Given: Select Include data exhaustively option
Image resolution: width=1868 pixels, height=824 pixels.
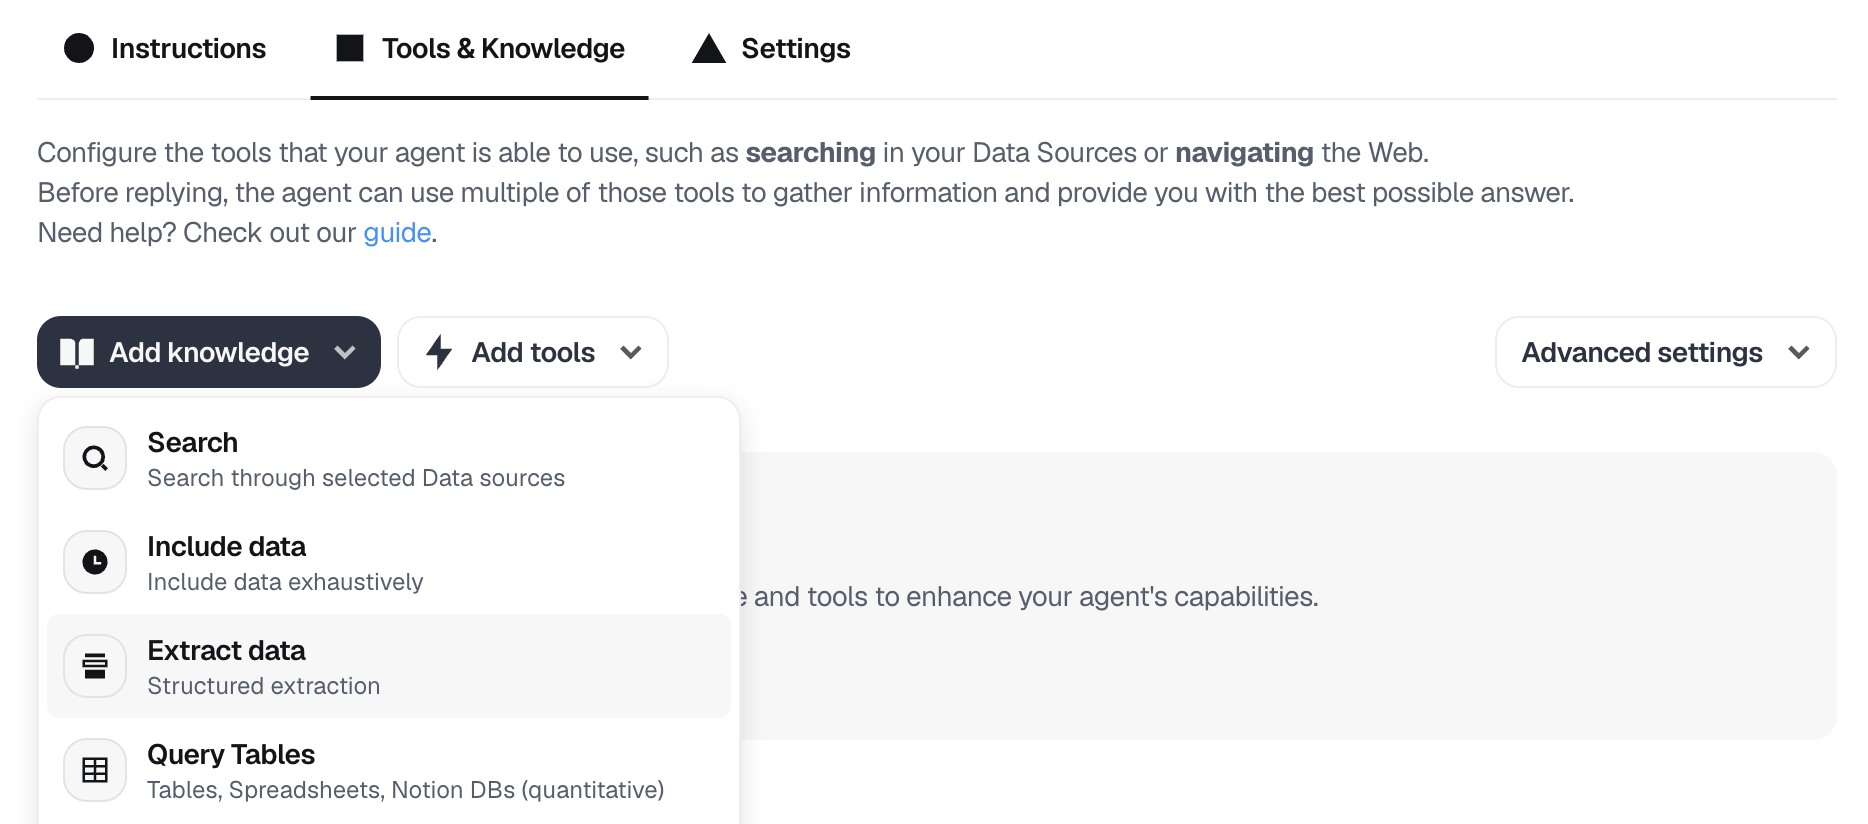Looking at the screenshot, I should (285, 563).
